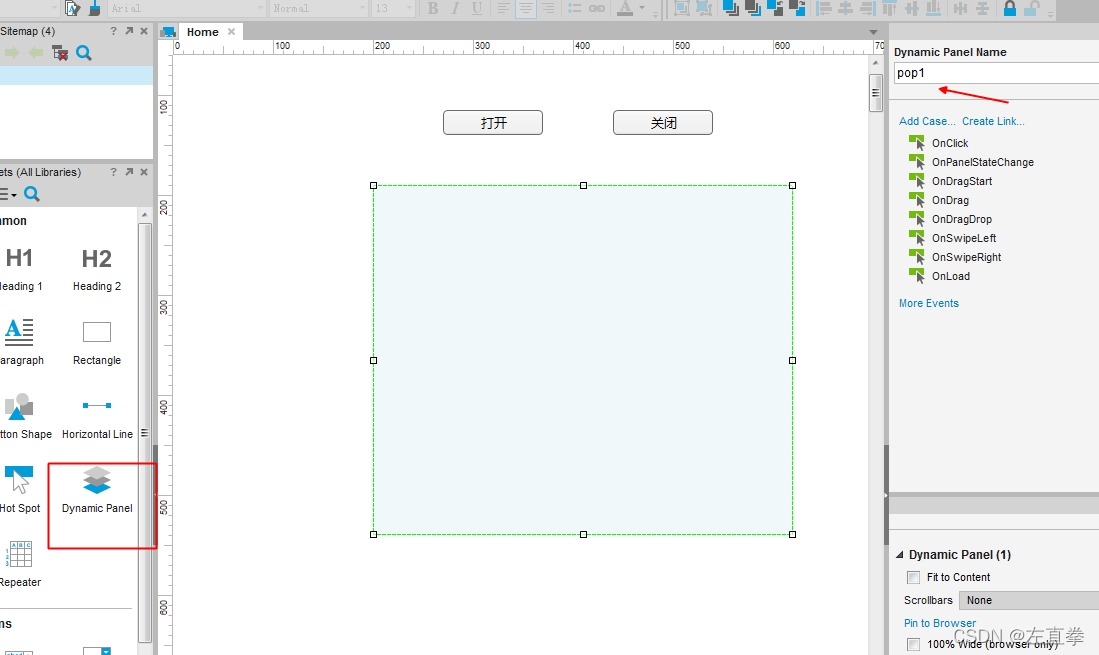Select the OnClick event
The width and height of the screenshot is (1099, 655).
pos(938,143)
